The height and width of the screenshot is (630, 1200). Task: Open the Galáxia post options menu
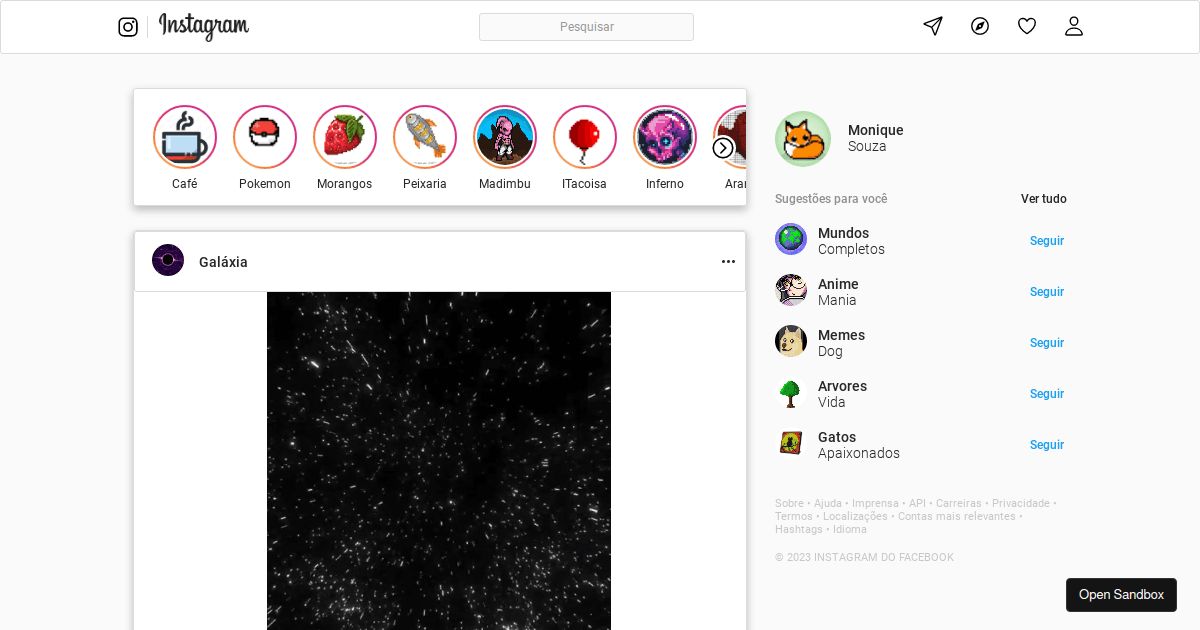[x=727, y=261]
